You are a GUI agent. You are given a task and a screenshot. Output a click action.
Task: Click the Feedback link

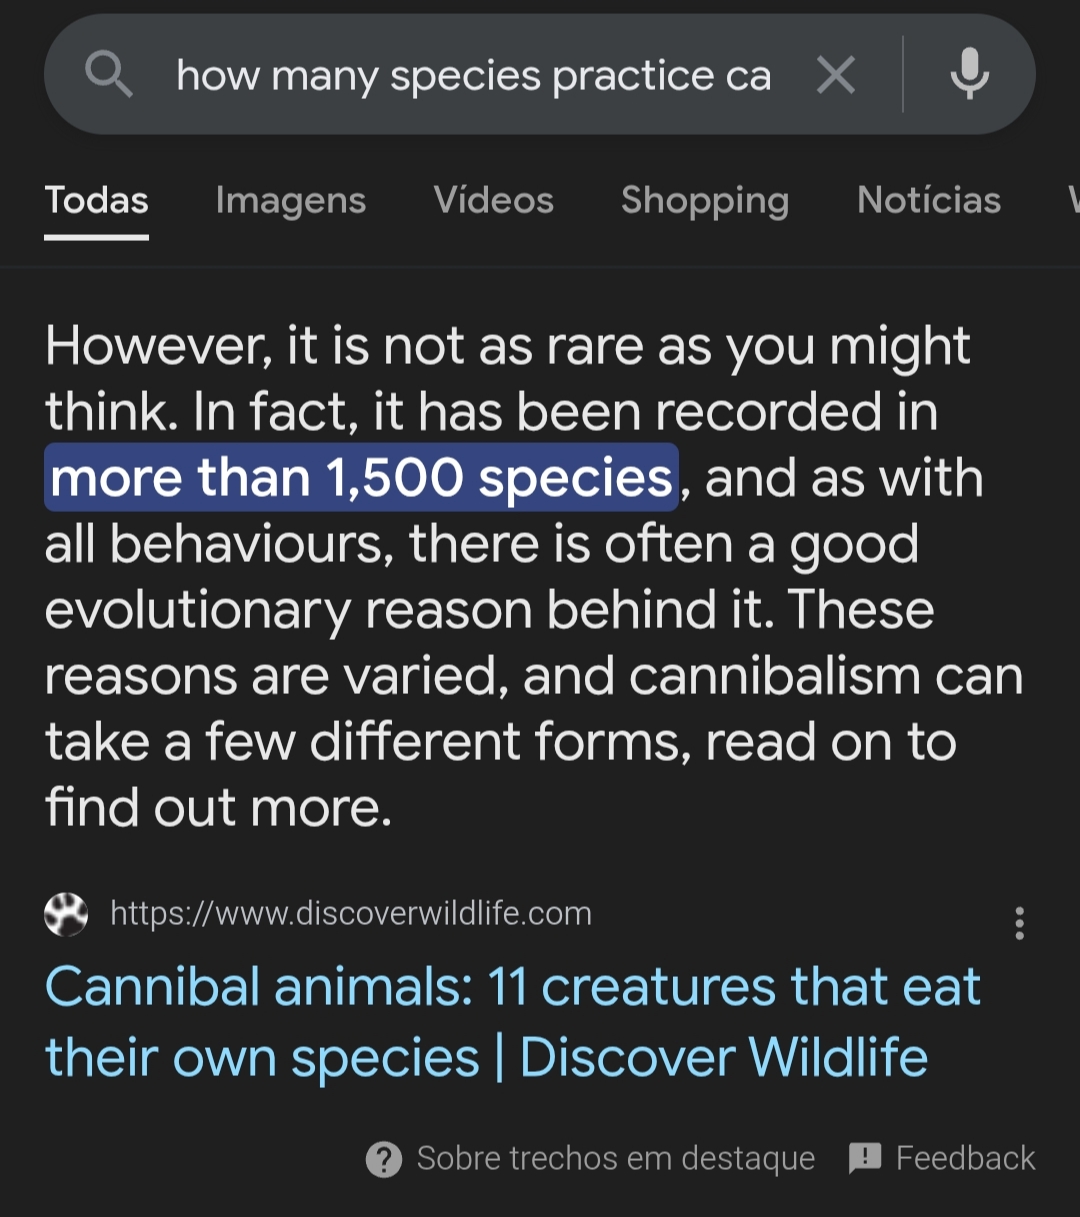pyautogui.click(x=965, y=1158)
